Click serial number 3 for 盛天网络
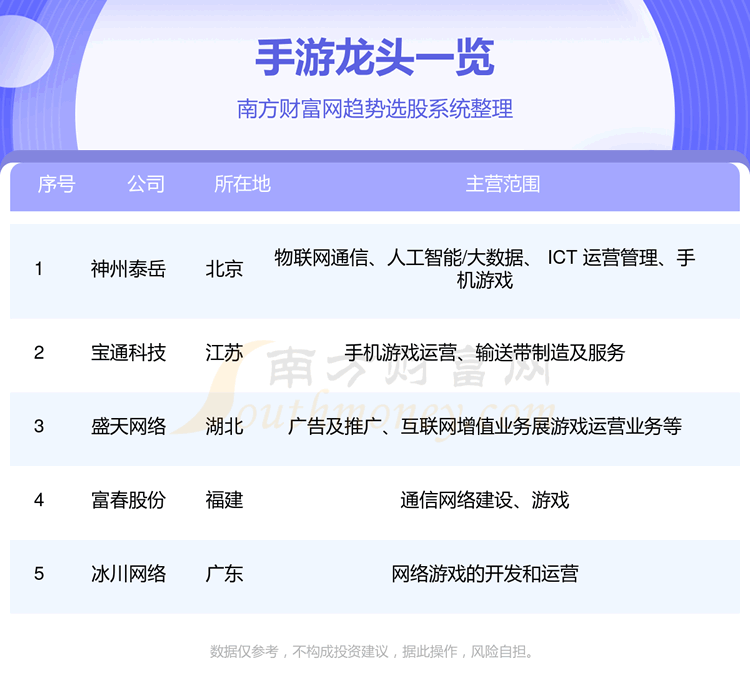 pyautogui.click(x=39, y=427)
